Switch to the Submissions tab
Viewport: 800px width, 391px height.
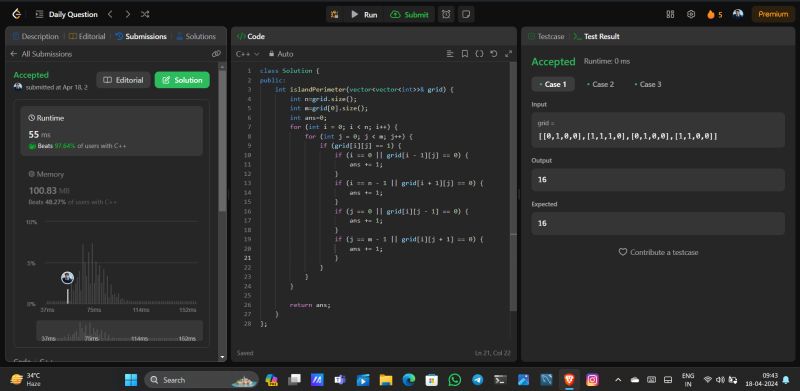(x=141, y=36)
